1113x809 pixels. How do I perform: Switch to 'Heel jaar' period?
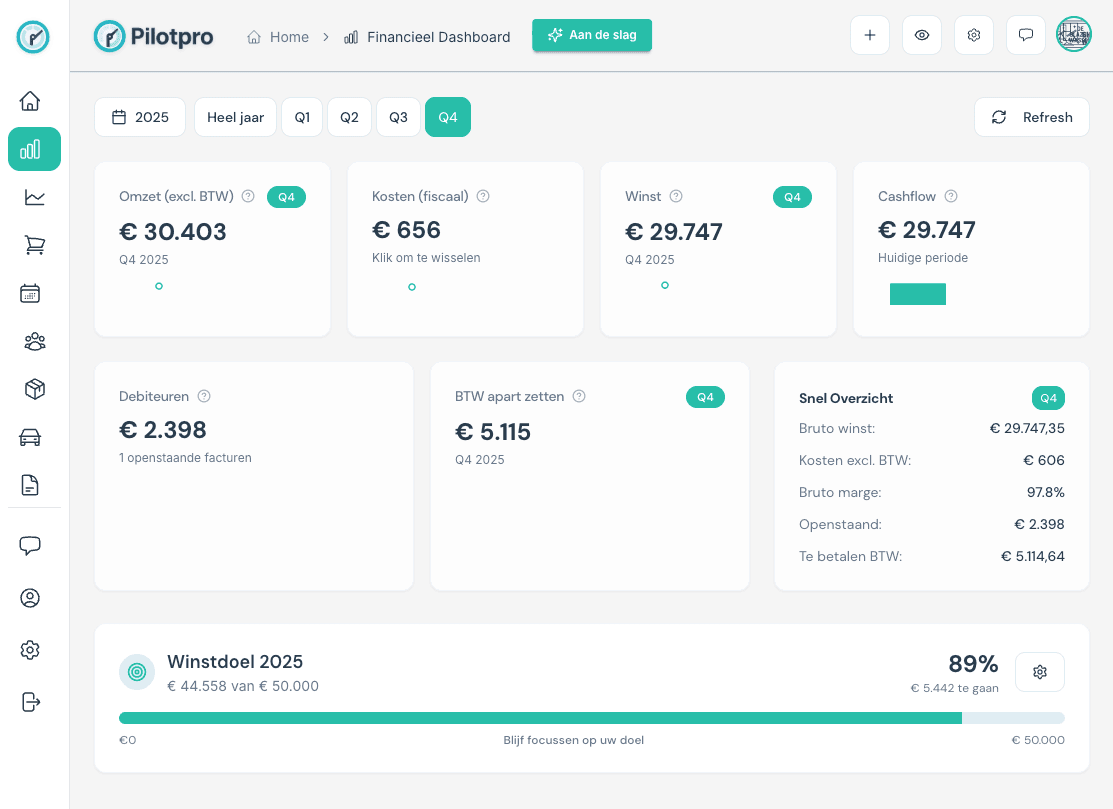point(235,117)
